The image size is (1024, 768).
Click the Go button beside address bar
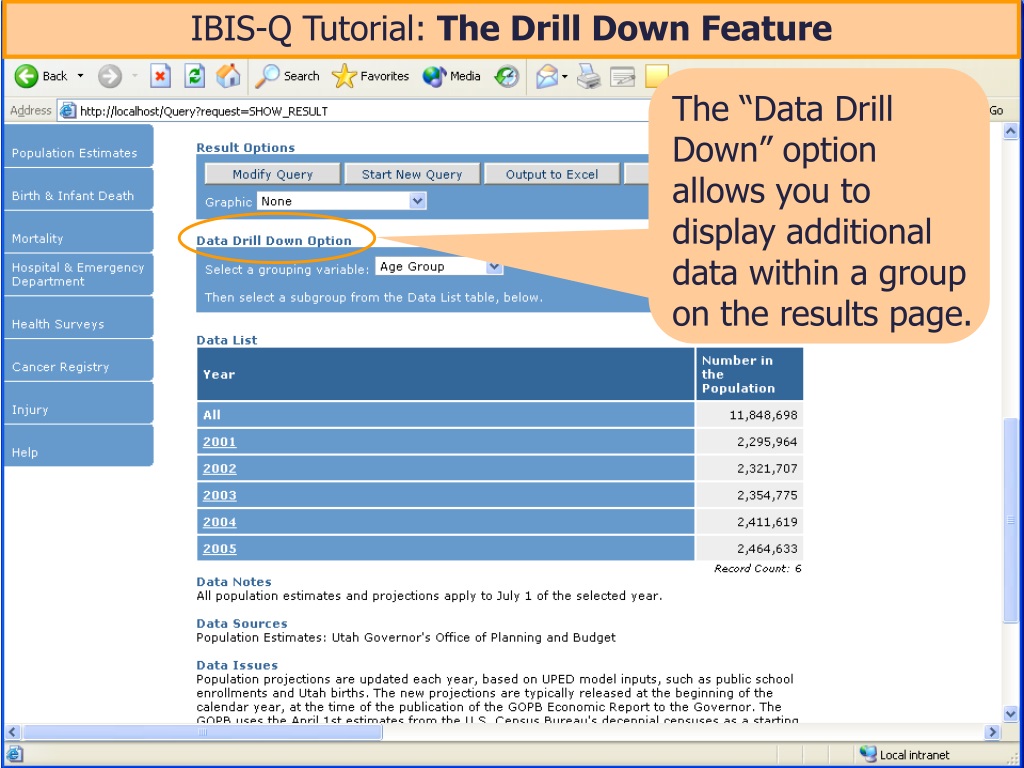(x=996, y=111)
